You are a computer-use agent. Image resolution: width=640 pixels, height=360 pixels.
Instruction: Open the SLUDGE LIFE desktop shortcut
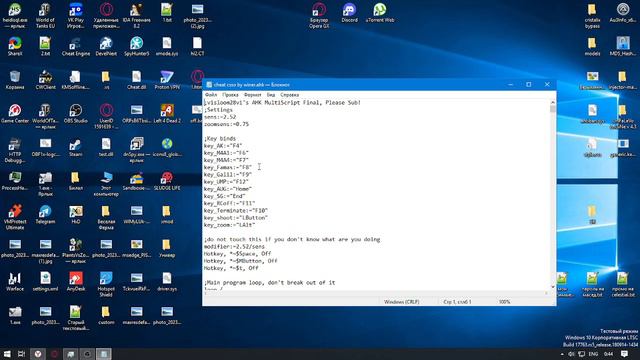[167, 181]
